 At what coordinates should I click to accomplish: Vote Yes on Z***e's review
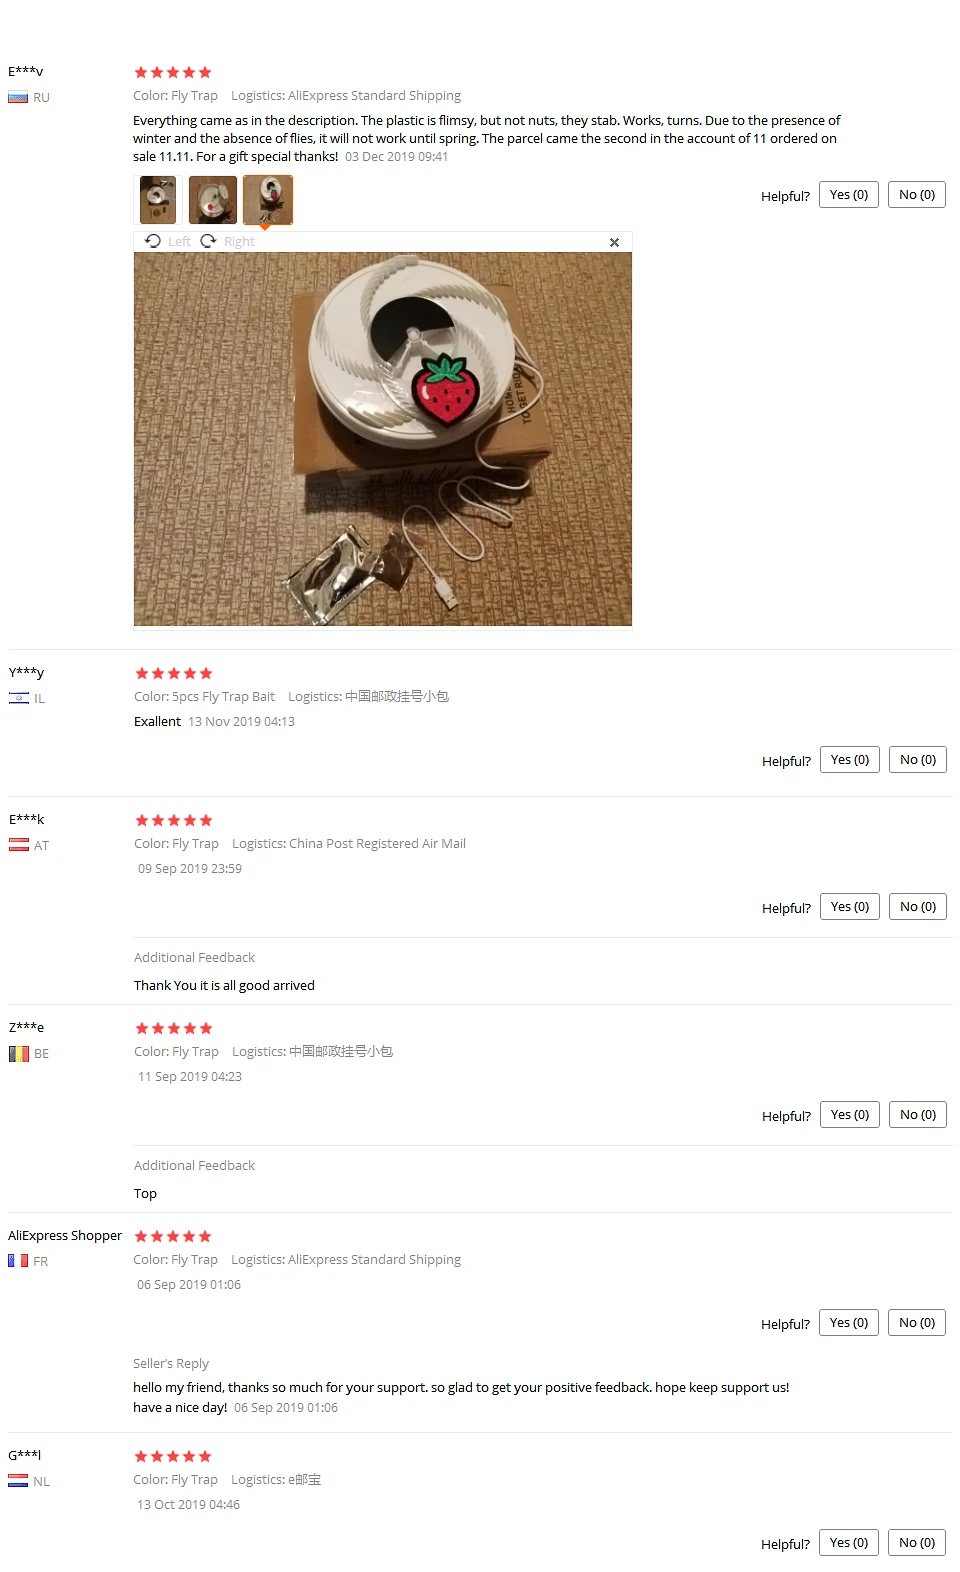[850, 1115]
